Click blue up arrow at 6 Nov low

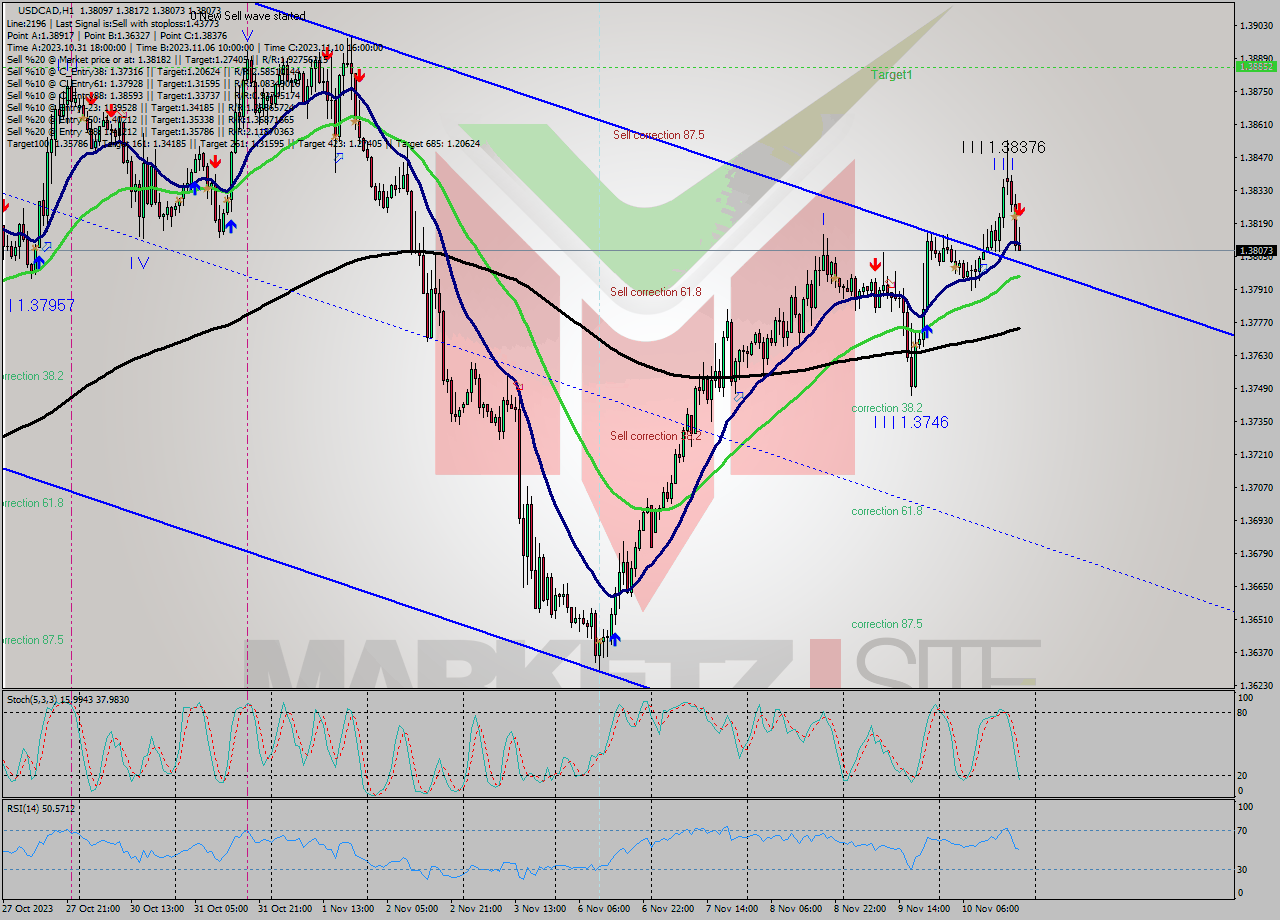(614, 639)
